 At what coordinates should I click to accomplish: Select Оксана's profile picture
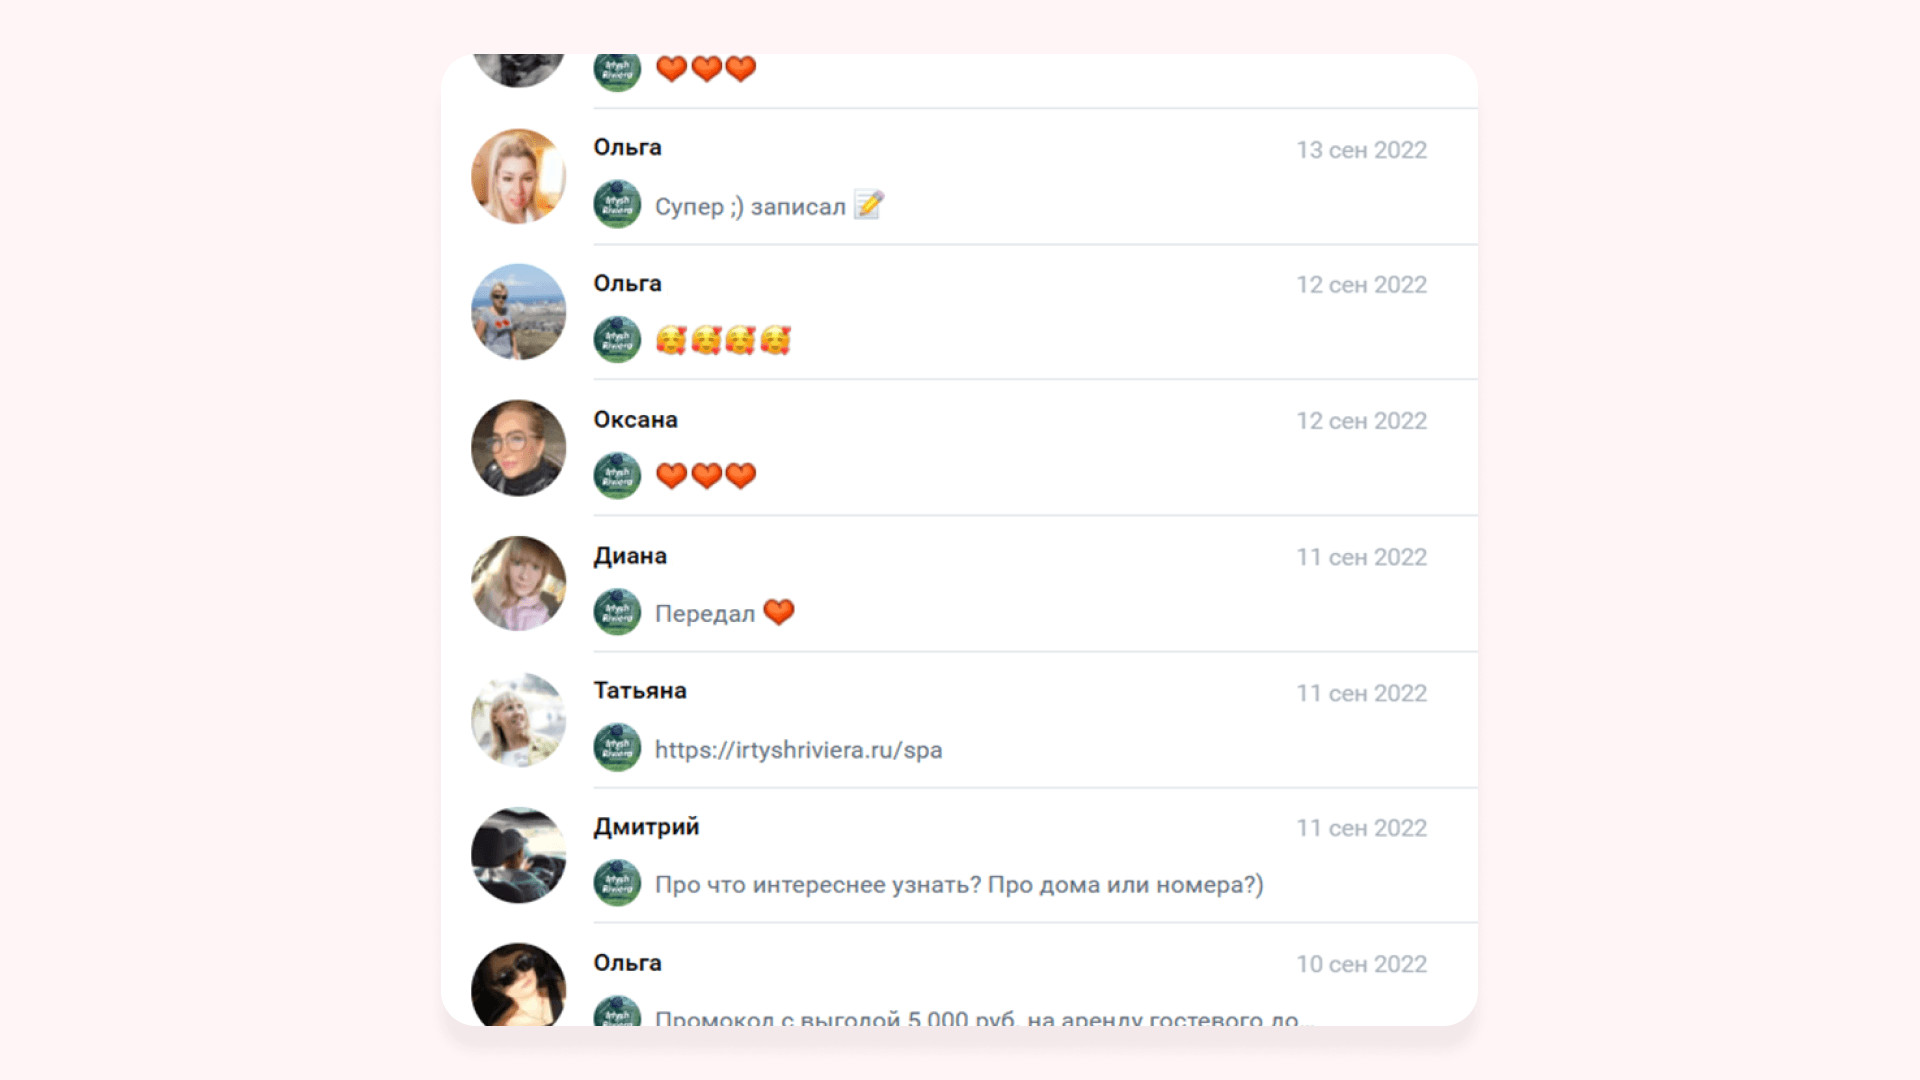[x=518, y=448]
